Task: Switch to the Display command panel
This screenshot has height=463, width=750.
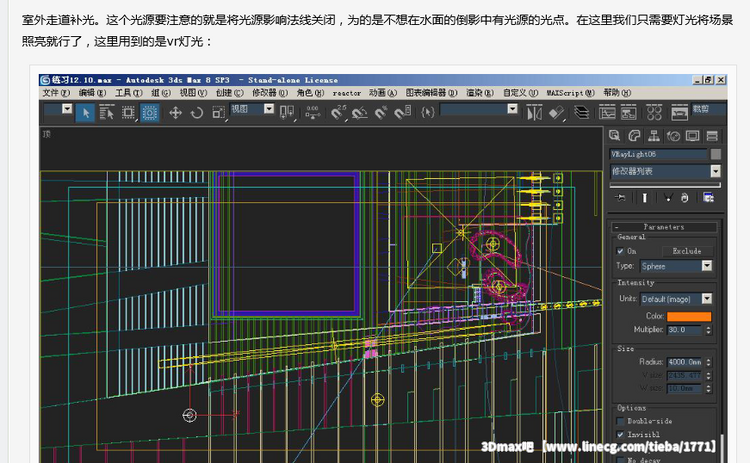Action: pyautogui.click(x=693, y=136)
